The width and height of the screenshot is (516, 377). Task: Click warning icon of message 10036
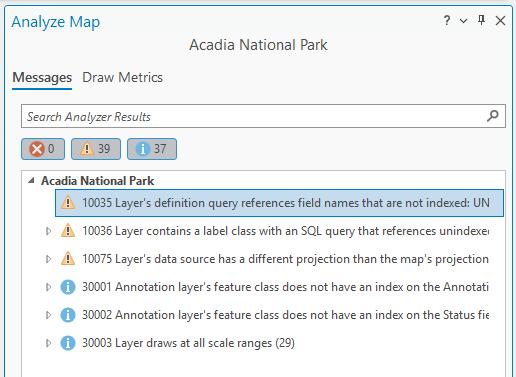point(68,231)
